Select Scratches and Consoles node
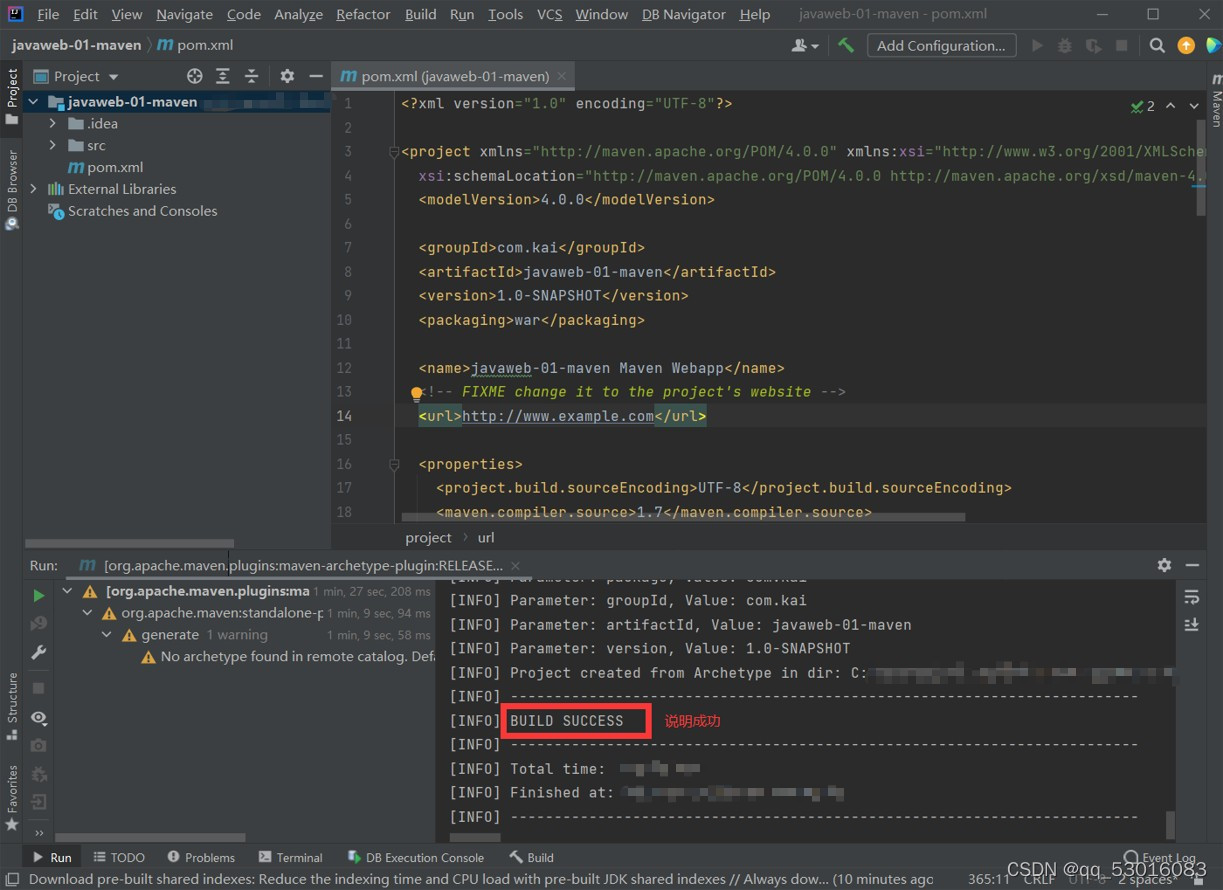This screenshot has height=890, width=1223. coord(133,211)
